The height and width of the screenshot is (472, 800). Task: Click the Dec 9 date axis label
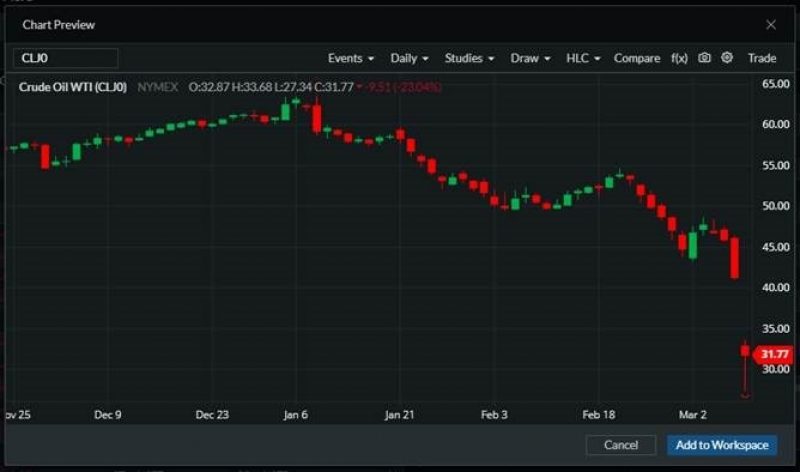click(108, 415)
